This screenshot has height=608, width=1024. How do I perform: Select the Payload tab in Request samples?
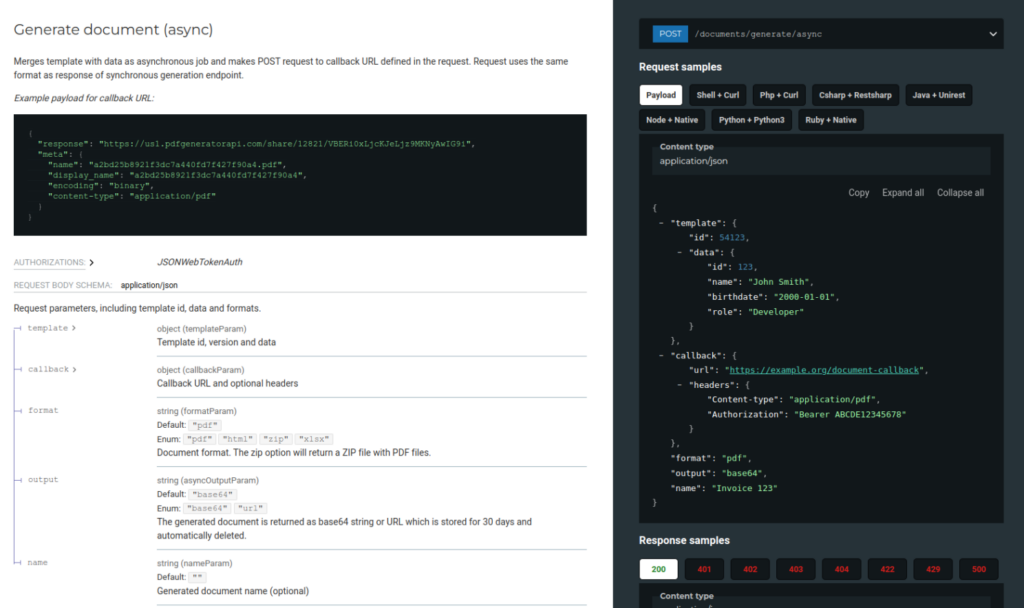pyautogui.click(x=661, y=95)
